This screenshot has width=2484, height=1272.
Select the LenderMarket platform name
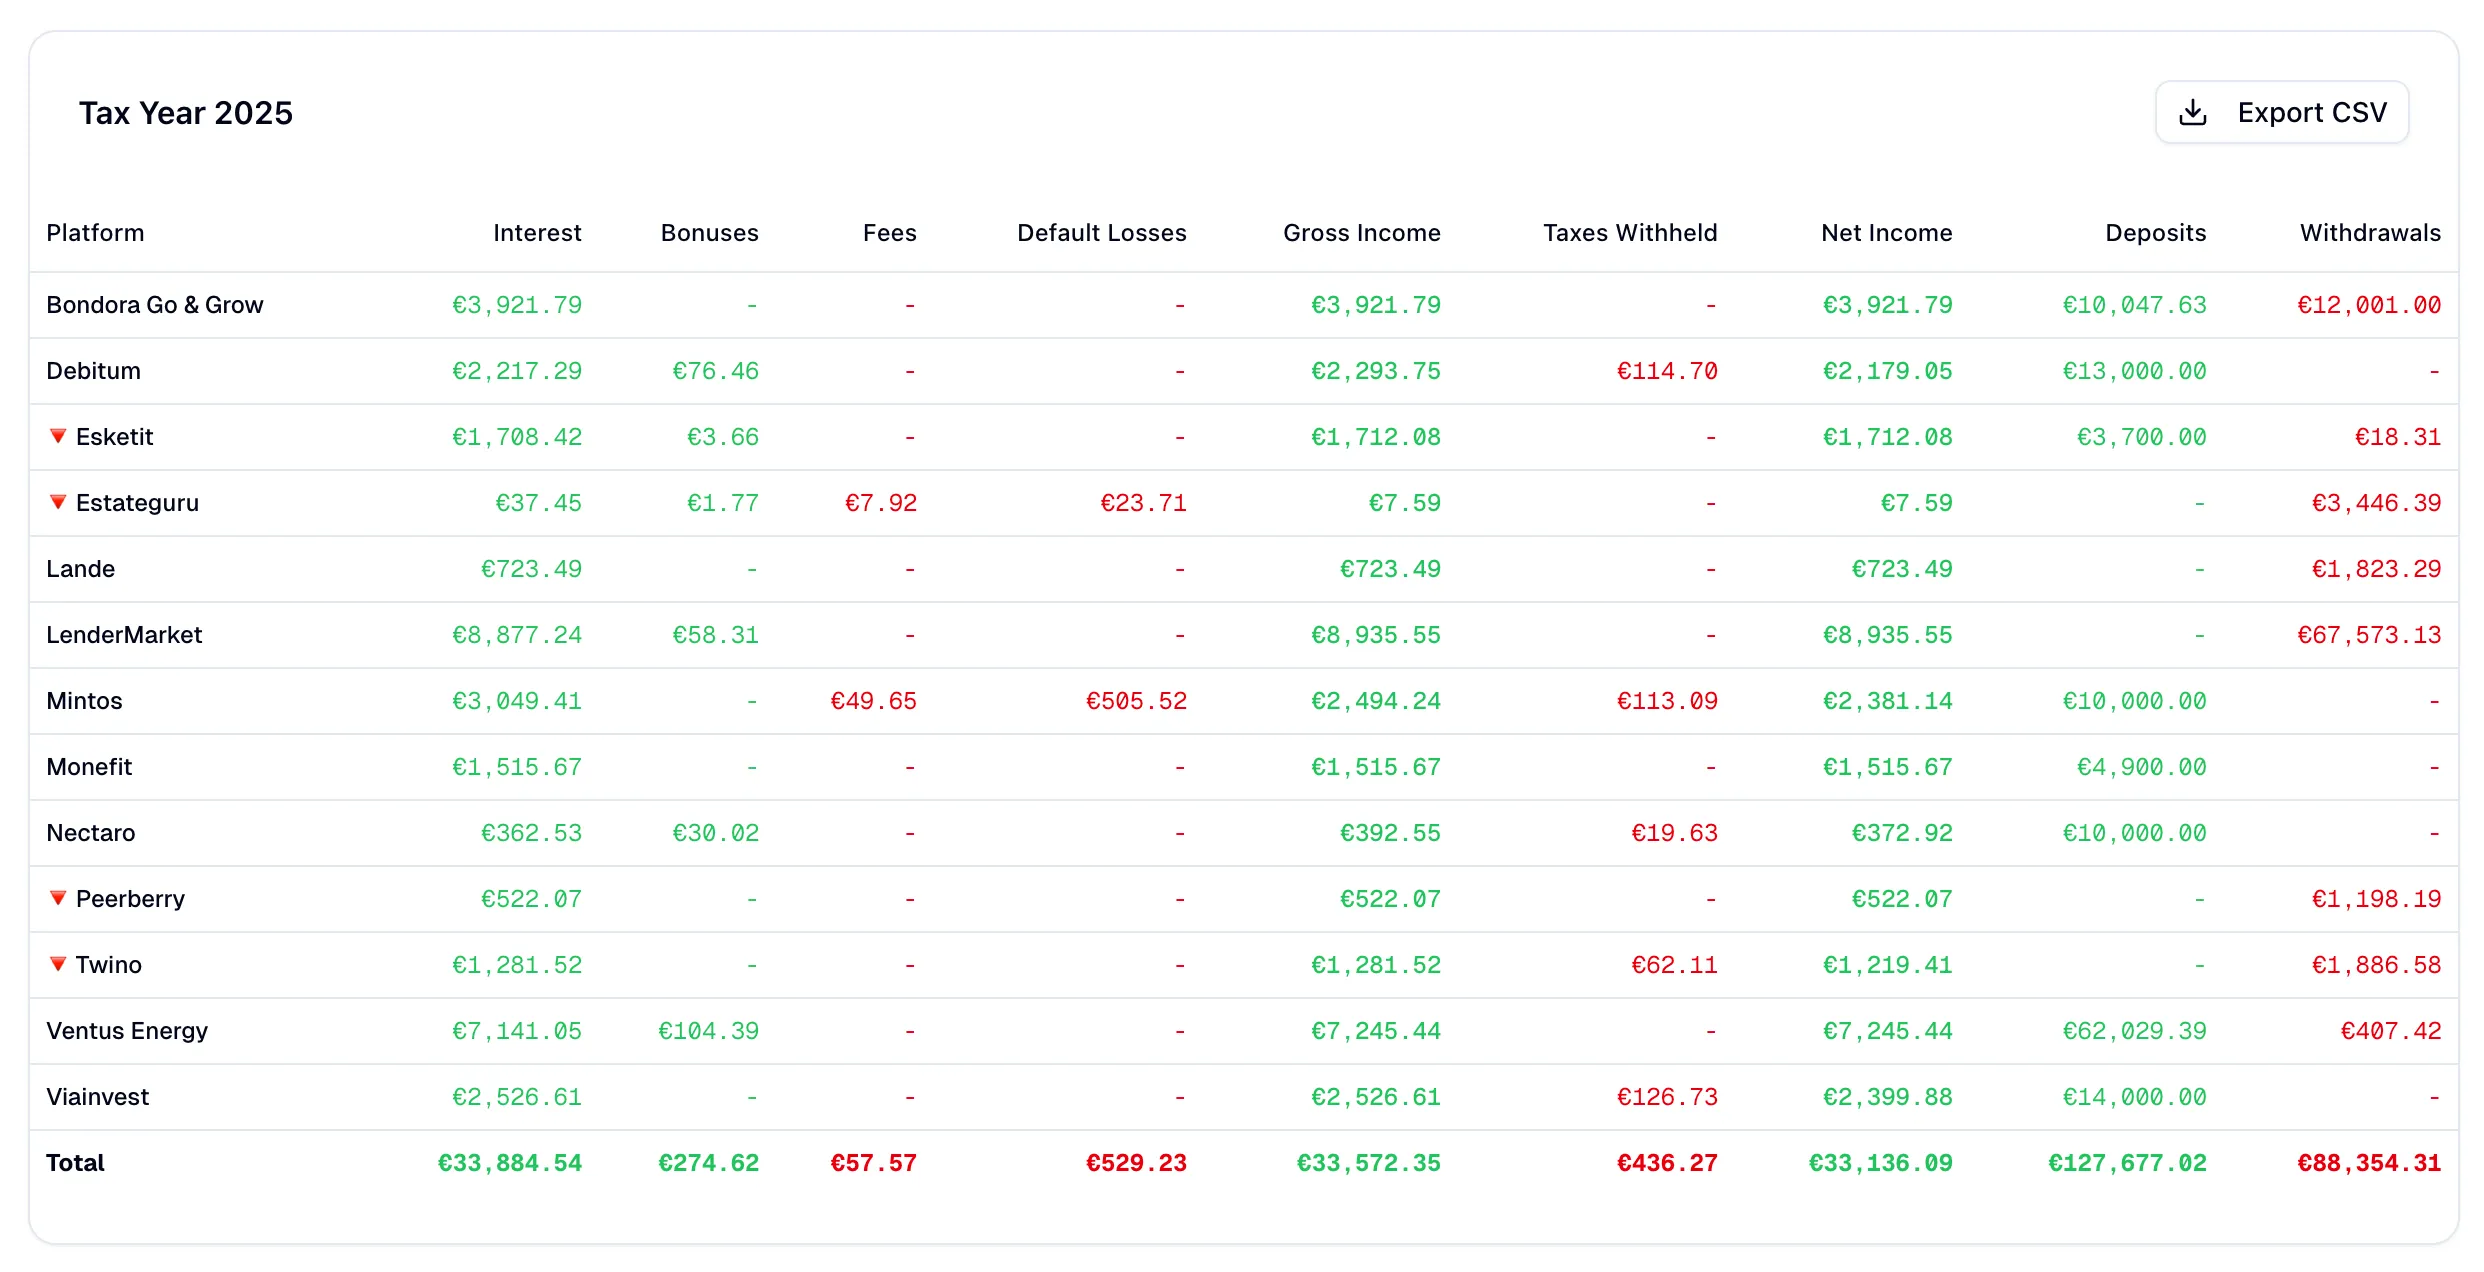point(124,635)
